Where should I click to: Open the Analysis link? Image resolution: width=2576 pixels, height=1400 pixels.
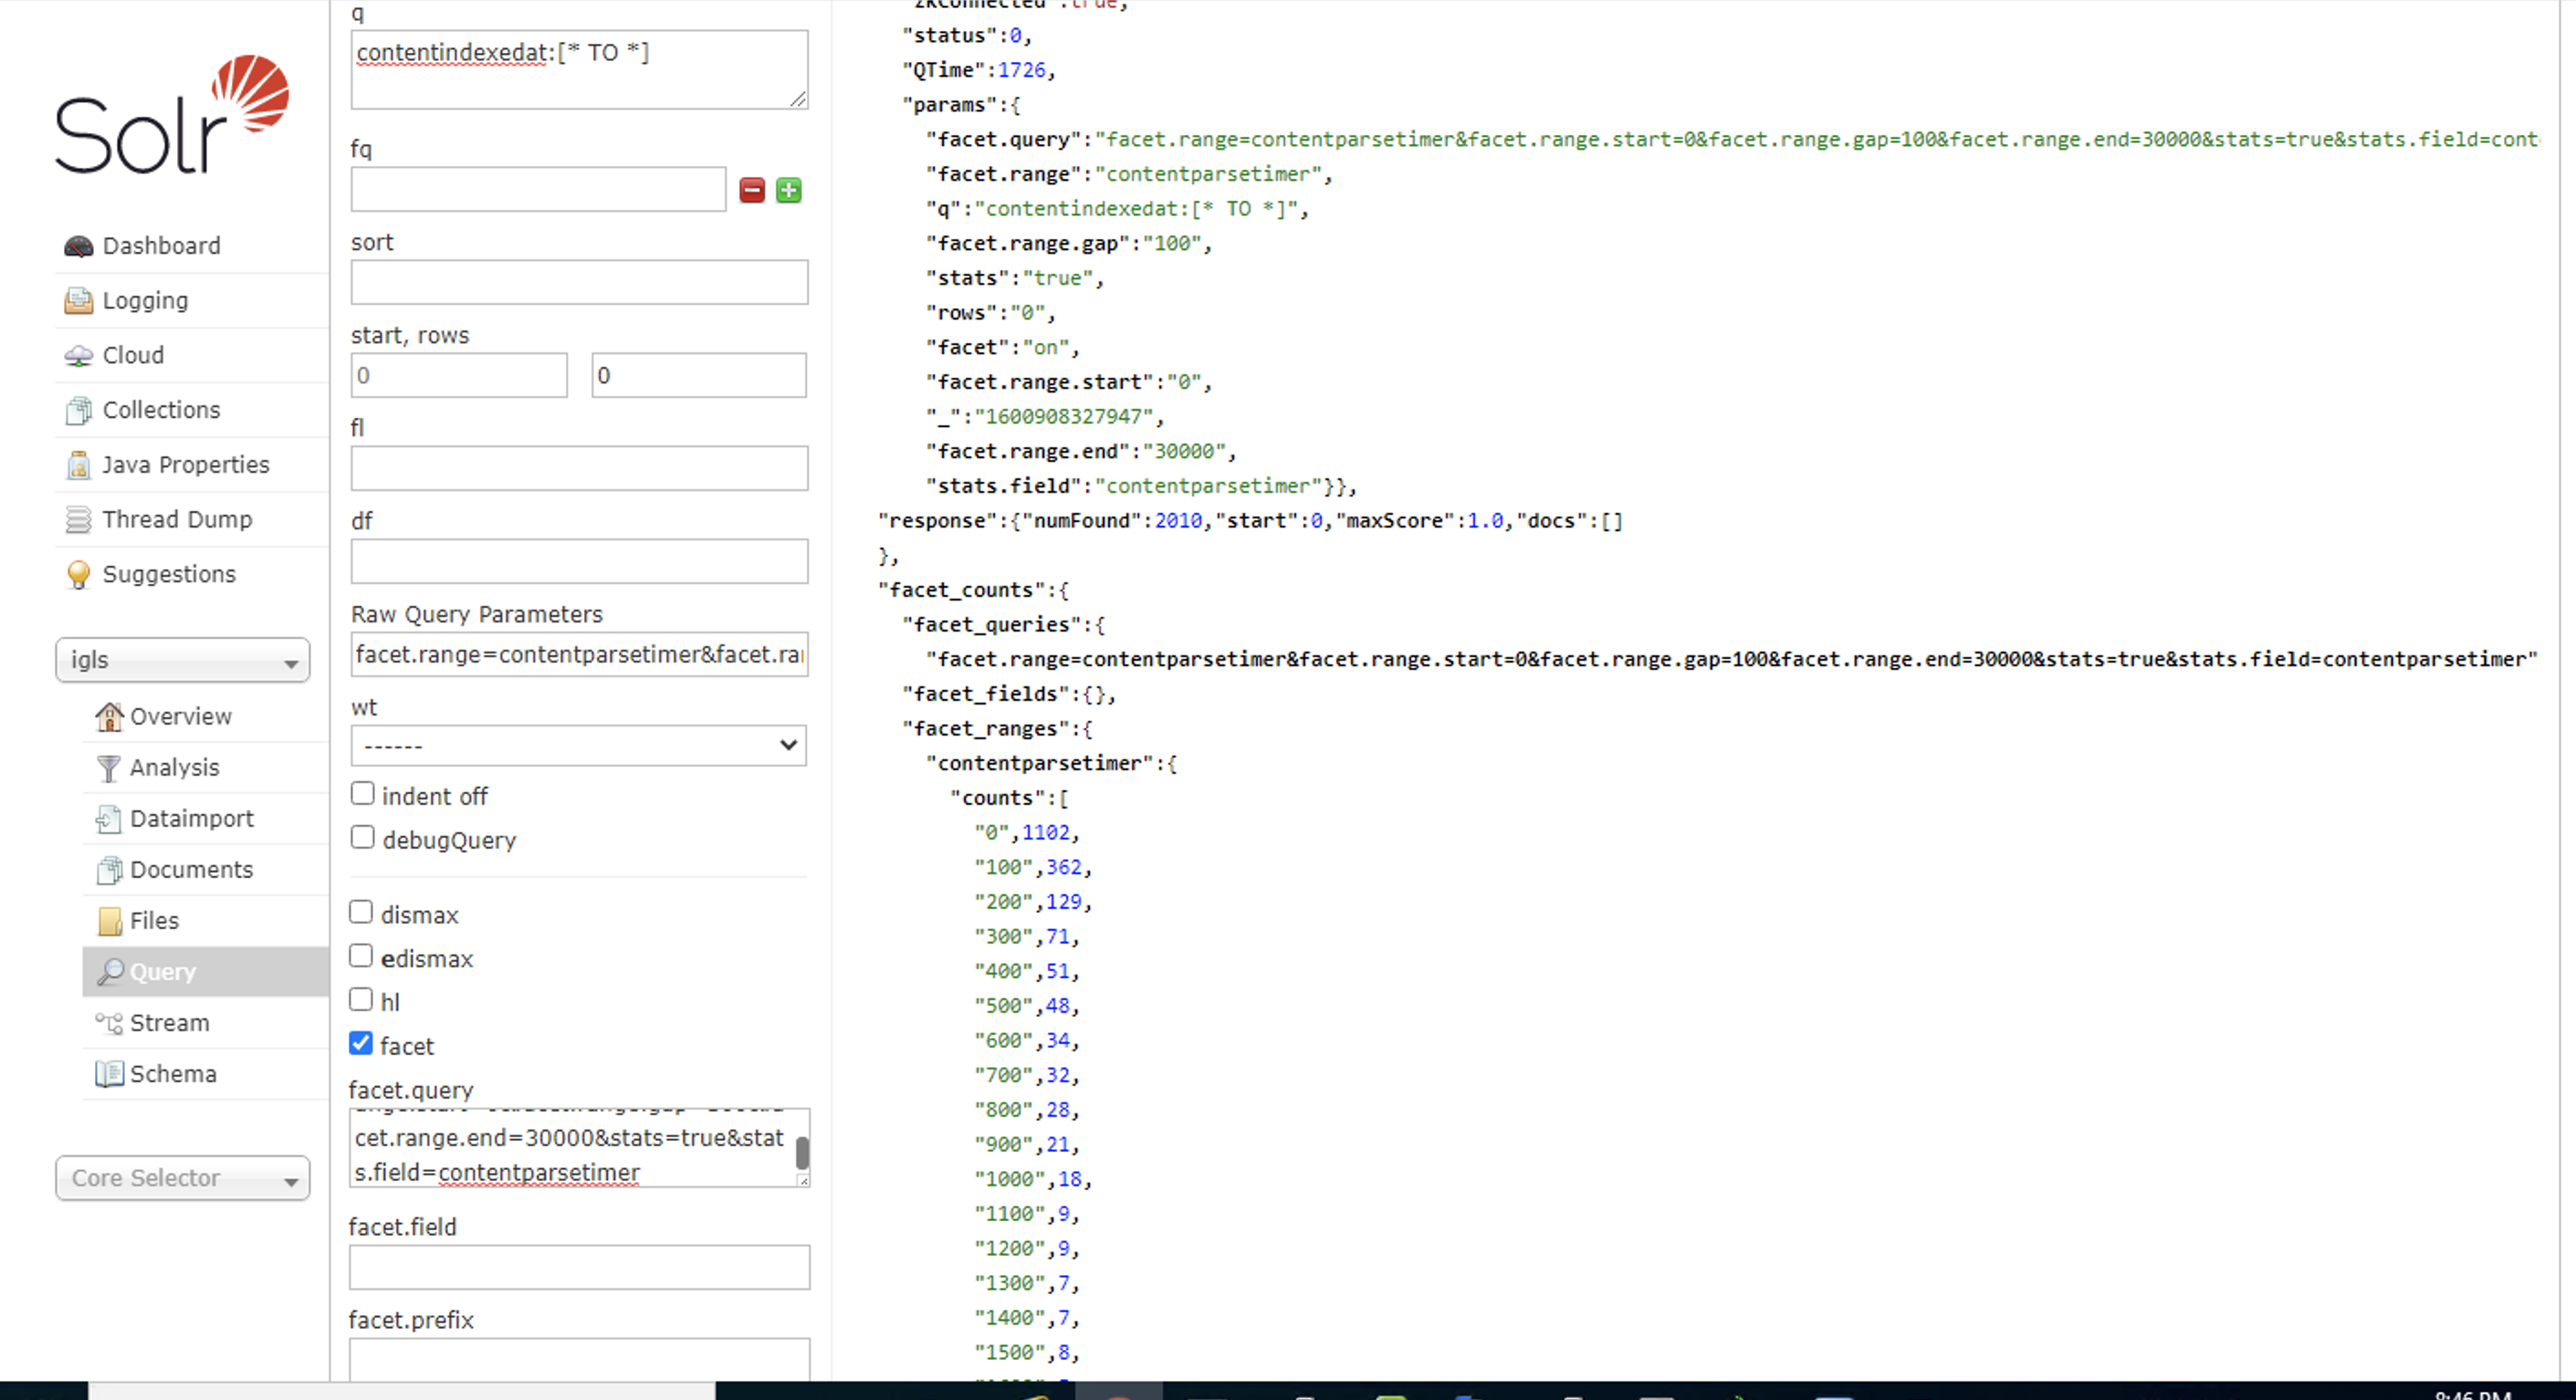[x=174, y=768]
